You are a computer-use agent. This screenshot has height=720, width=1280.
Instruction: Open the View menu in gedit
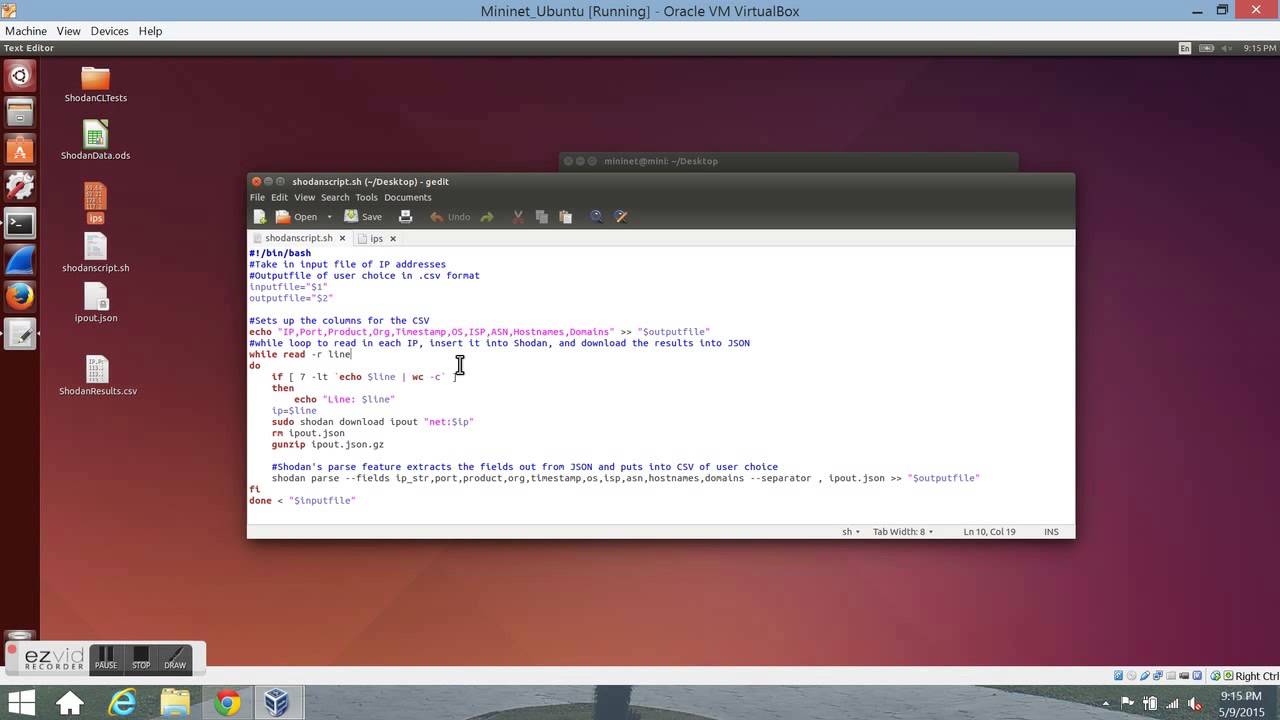point(304,197)
